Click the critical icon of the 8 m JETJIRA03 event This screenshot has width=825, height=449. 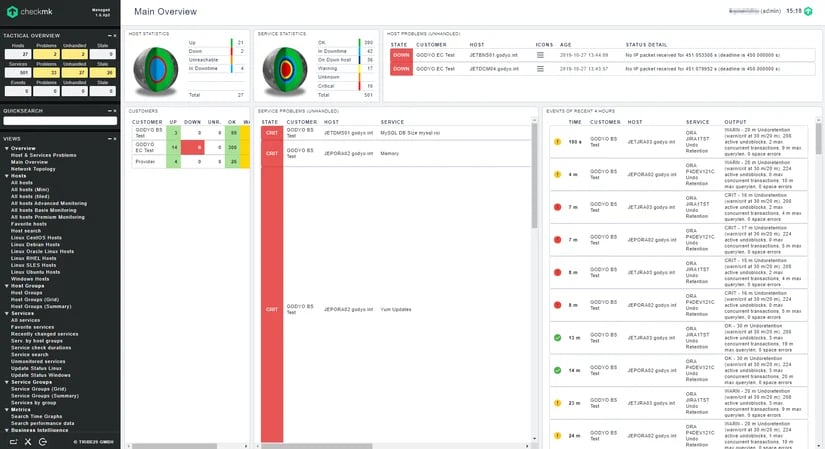[x=557, y=272]
